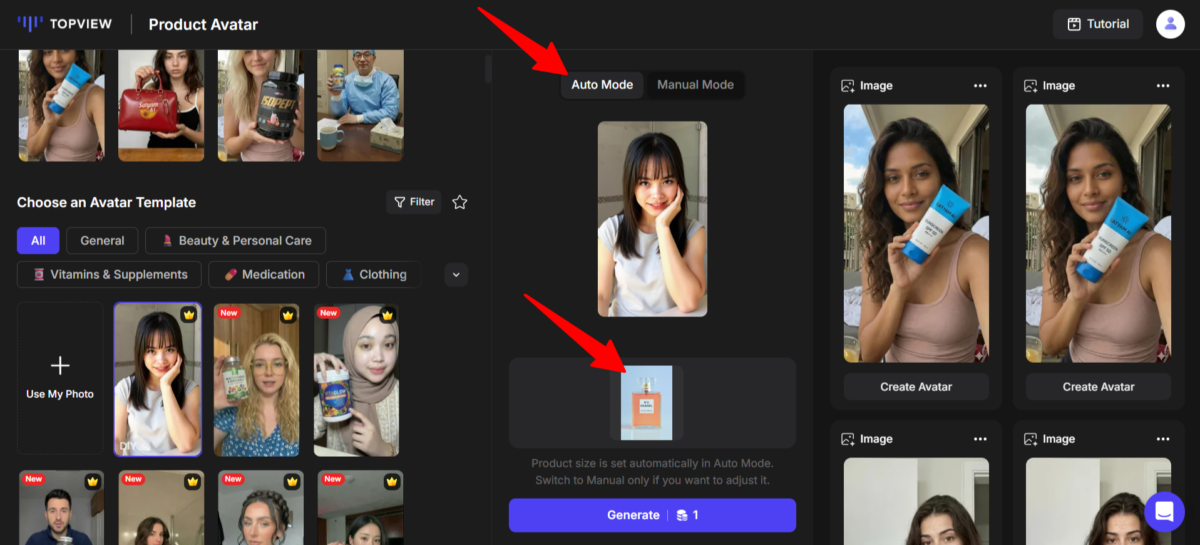
Task: Click the plus icon to use my photo
Action: point(60,365)
